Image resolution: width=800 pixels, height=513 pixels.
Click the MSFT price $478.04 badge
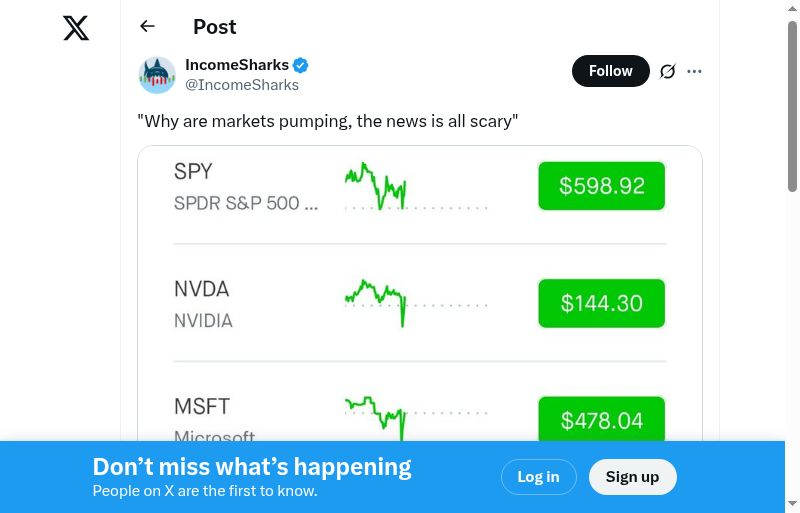click(601, 420)
